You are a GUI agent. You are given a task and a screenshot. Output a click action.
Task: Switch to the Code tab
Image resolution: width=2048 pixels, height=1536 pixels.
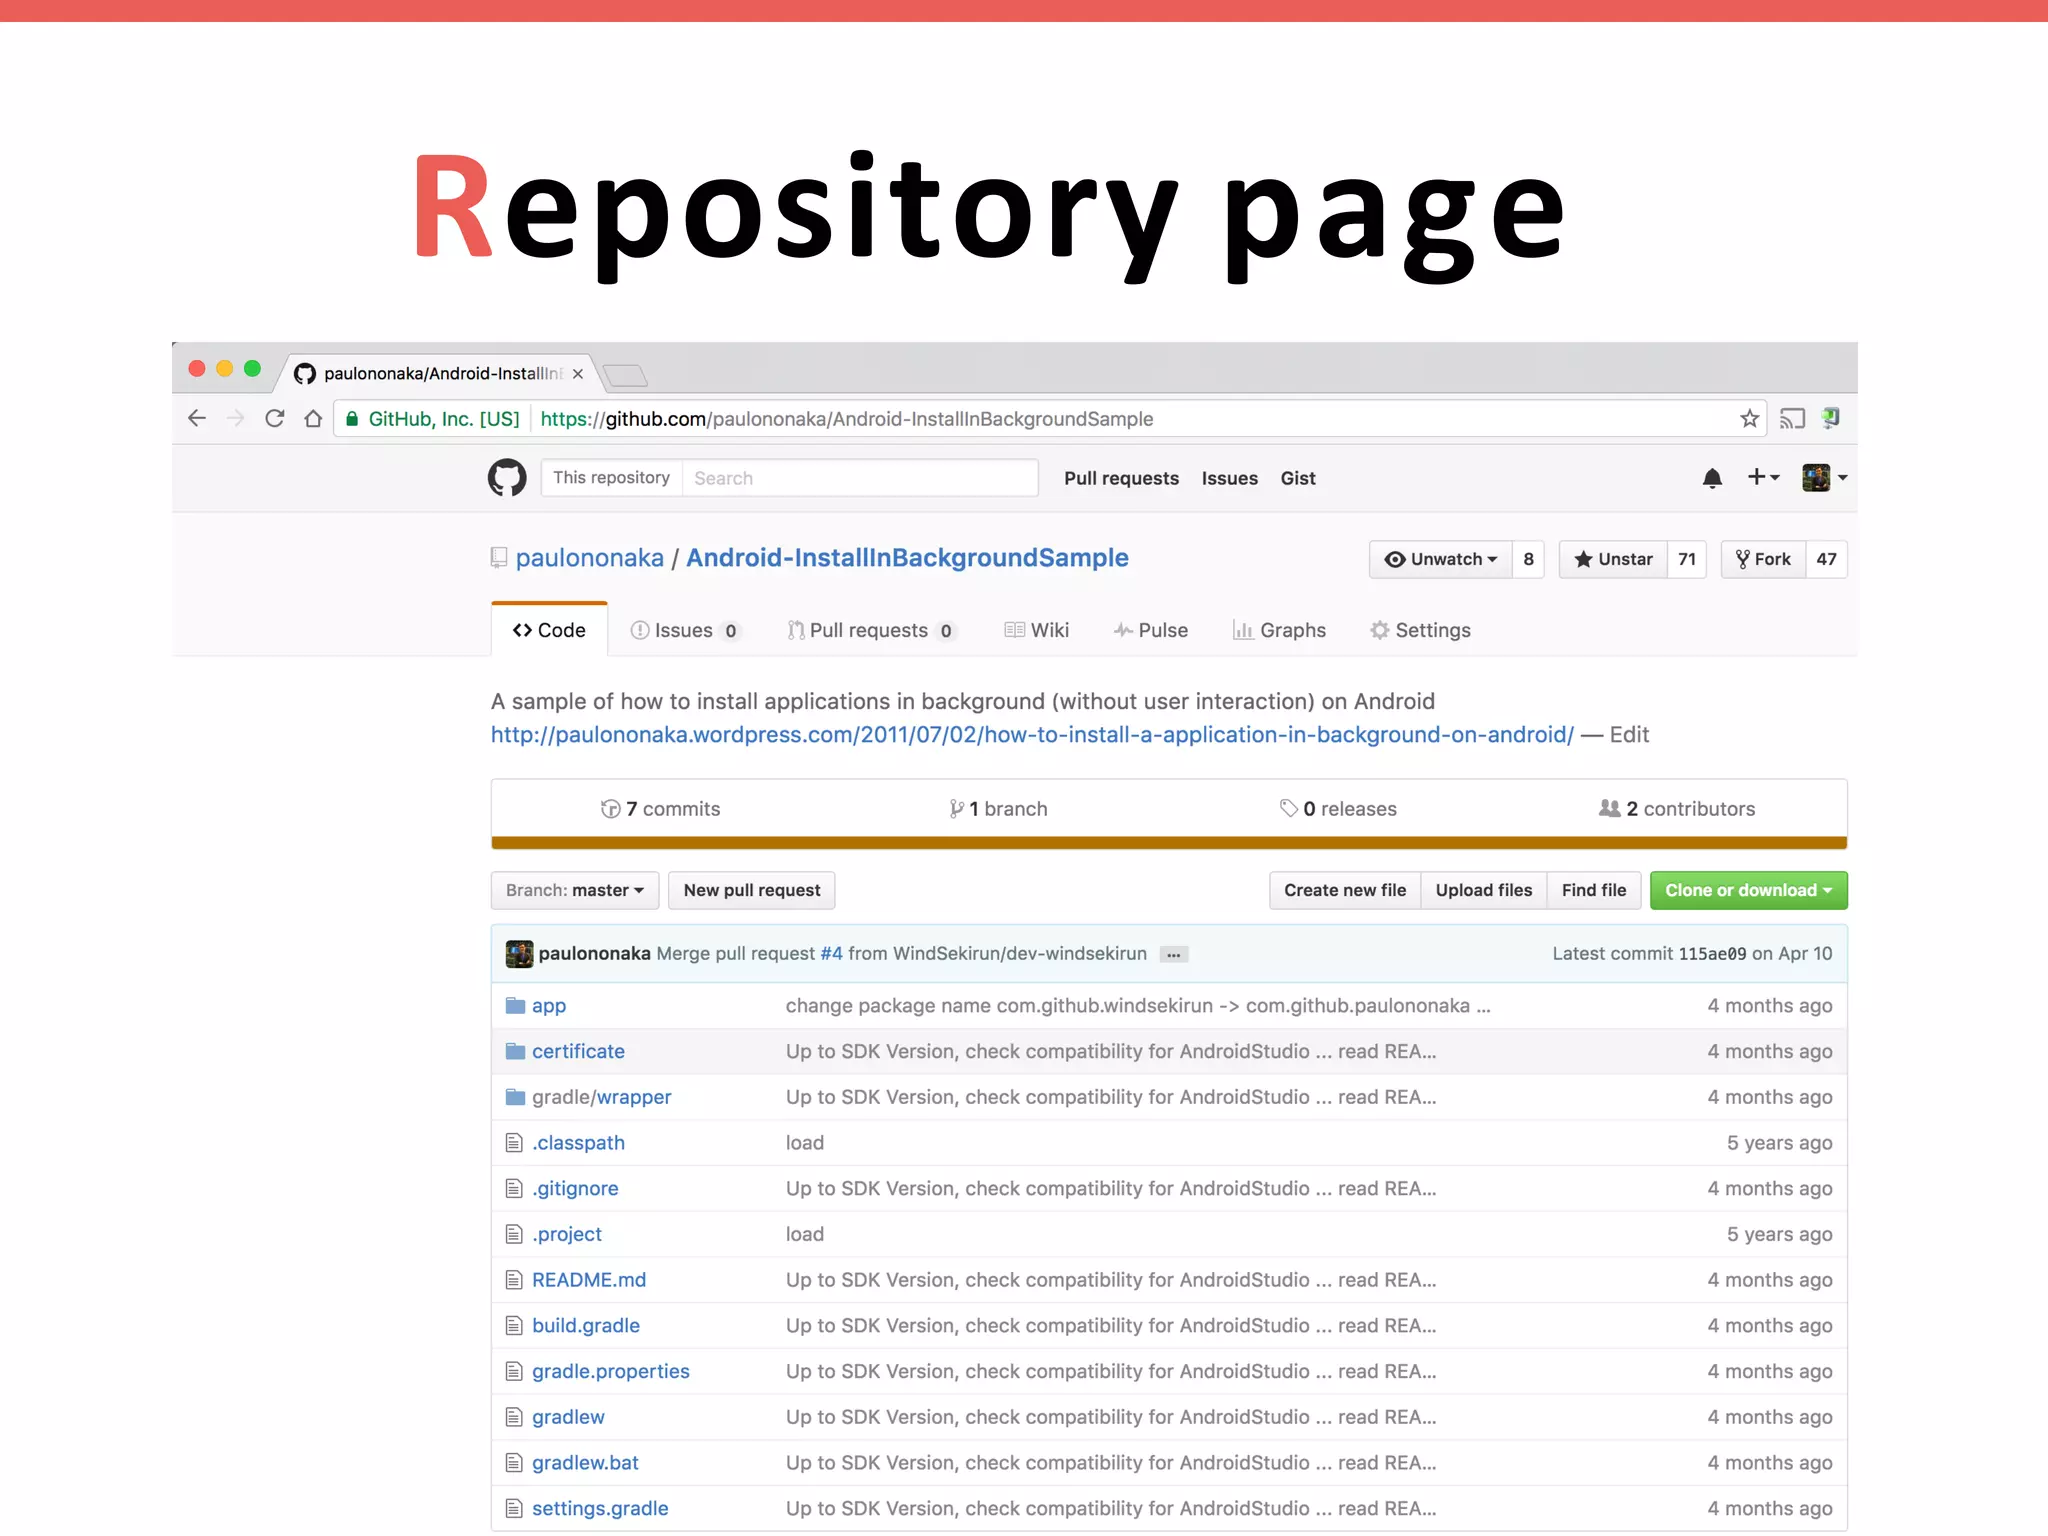(x=549, y=630)
